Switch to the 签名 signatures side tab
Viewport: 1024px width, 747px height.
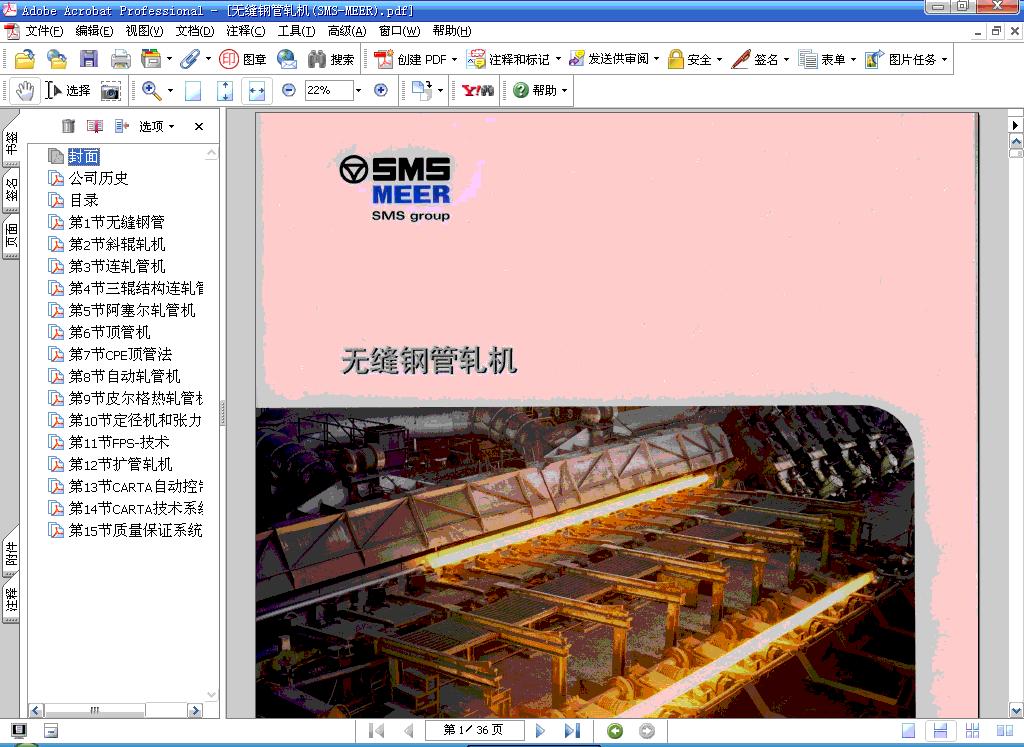point(11,192)
